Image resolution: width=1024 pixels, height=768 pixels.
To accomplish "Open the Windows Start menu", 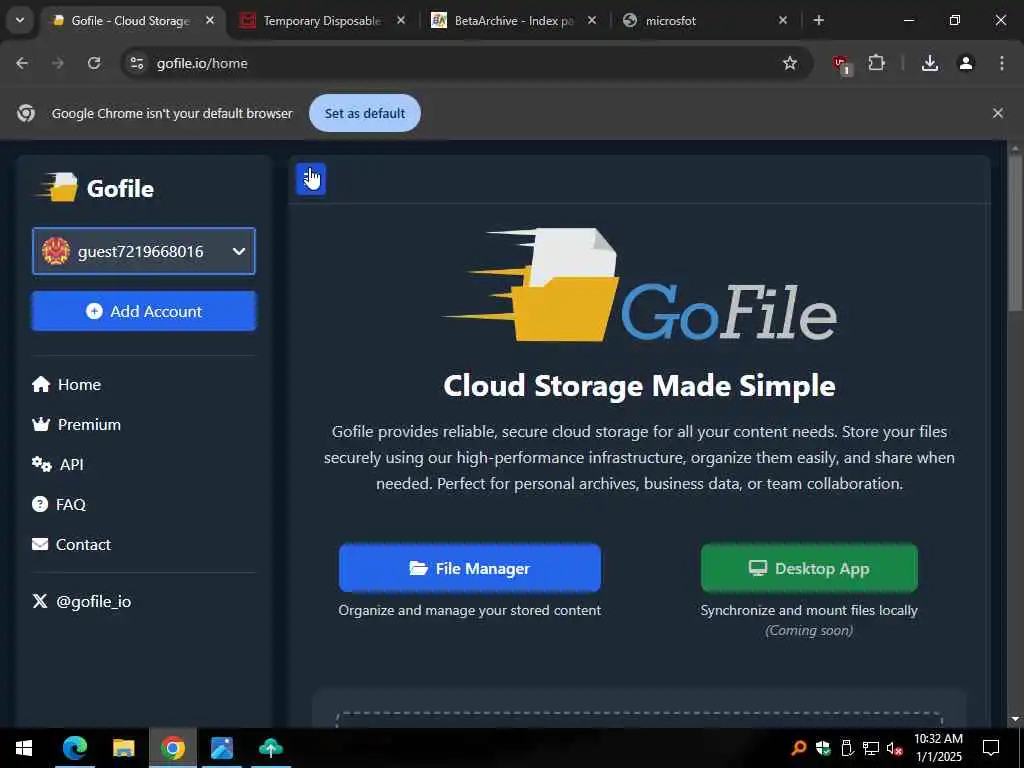I will (24, 748).
